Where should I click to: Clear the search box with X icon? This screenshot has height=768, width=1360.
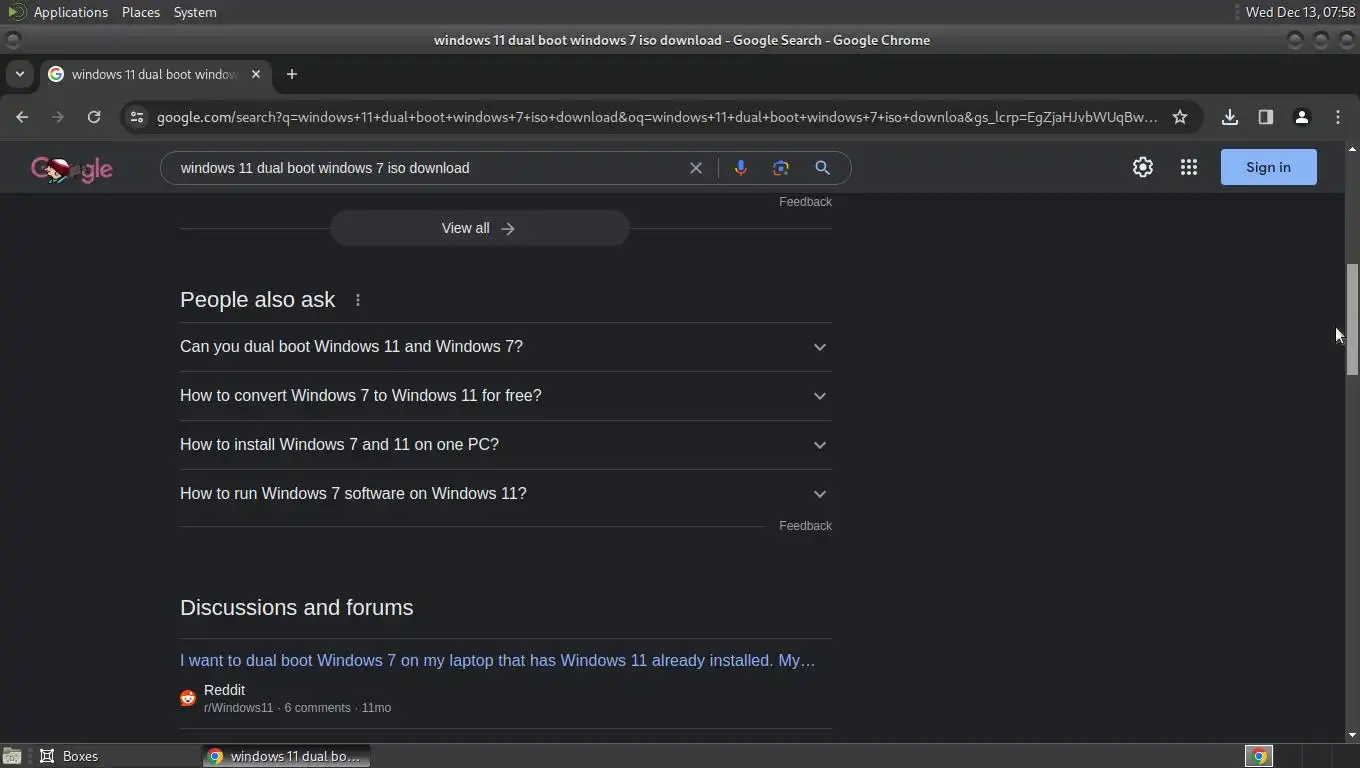(696, 168)
